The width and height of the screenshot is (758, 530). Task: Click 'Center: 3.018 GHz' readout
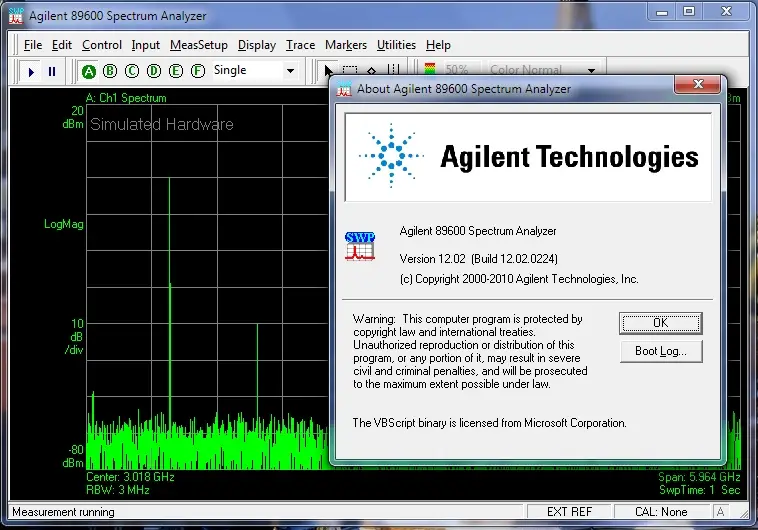130,477
